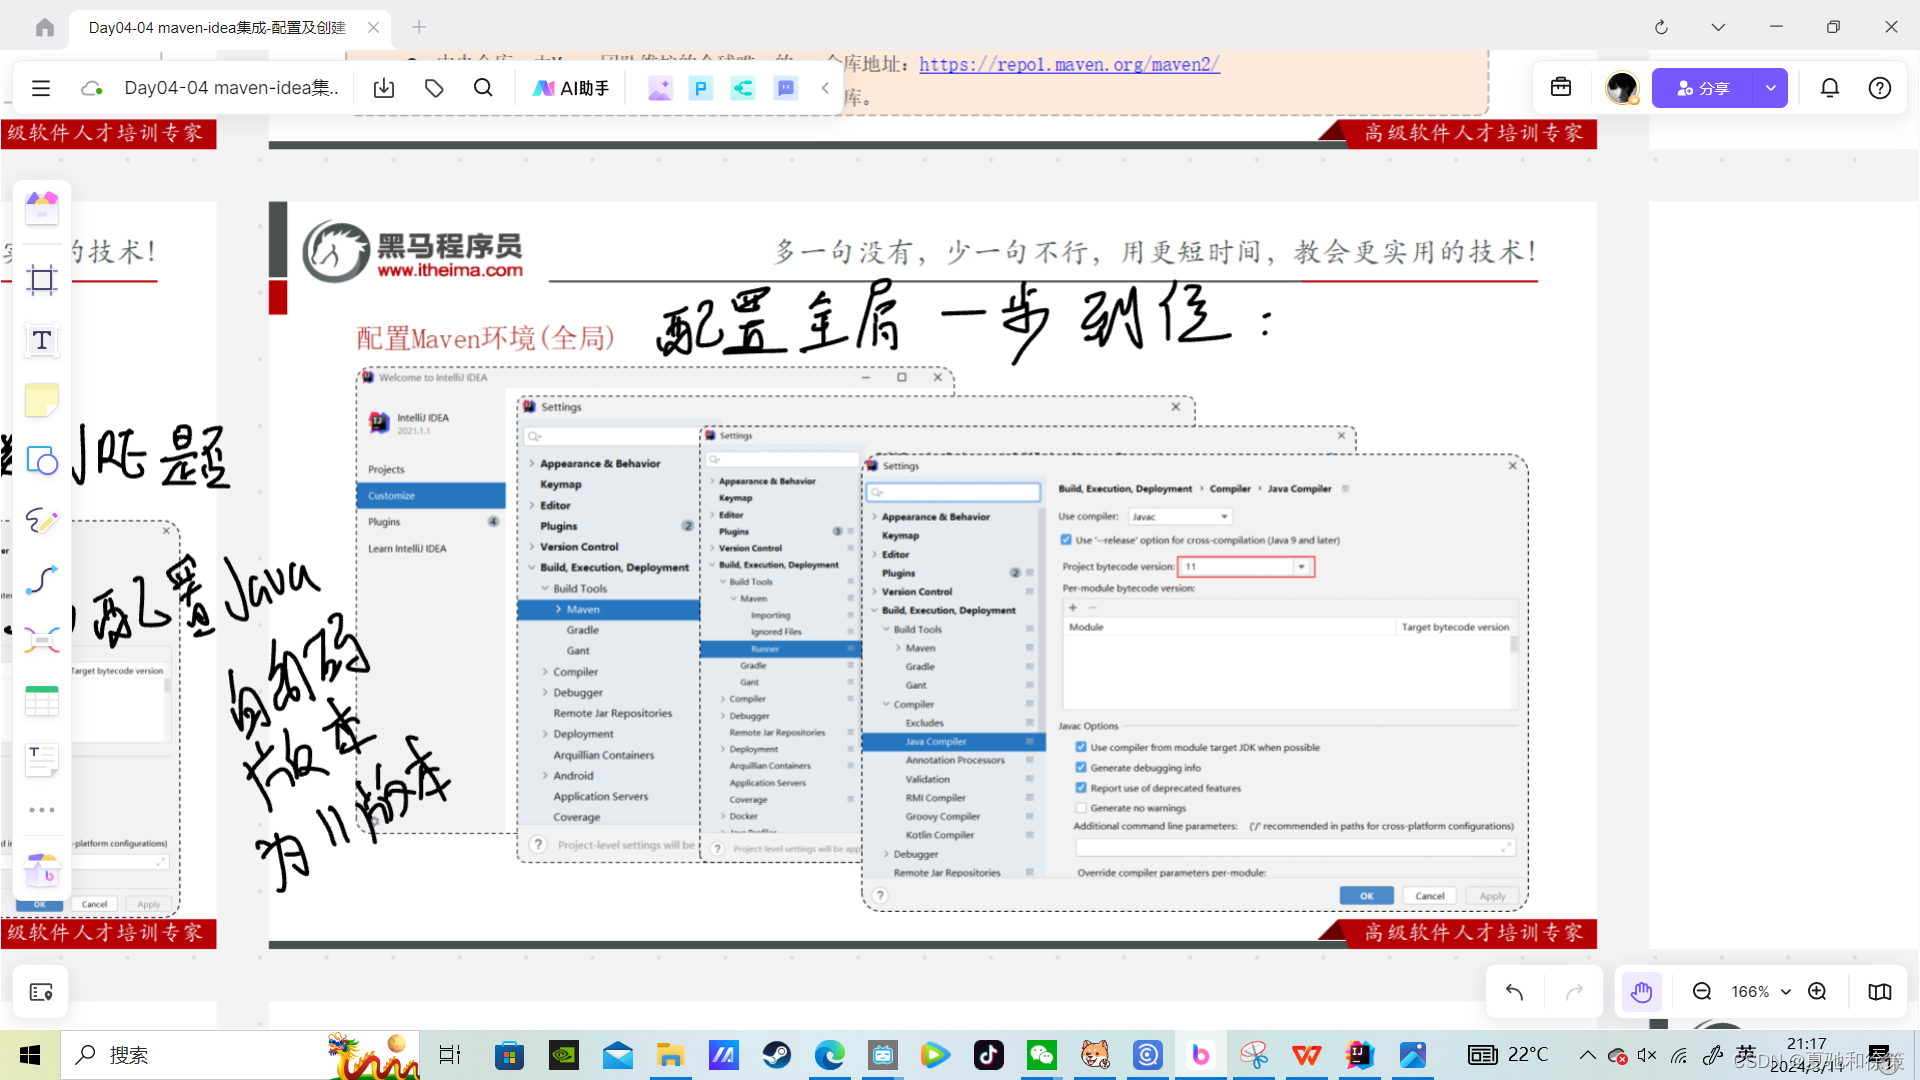1920x1080 pixels.
Task: Open the frame list panel icon
Action: coord(41,992)
